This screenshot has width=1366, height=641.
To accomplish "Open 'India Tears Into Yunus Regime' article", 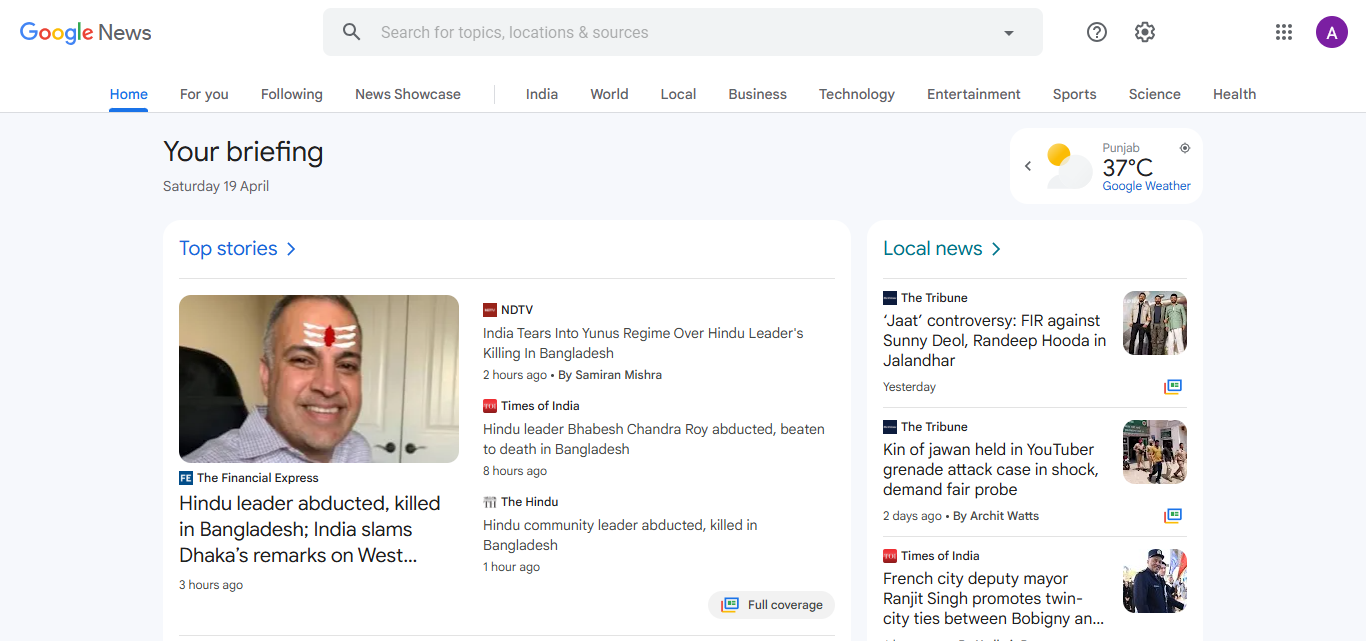I will pos(643,343).
